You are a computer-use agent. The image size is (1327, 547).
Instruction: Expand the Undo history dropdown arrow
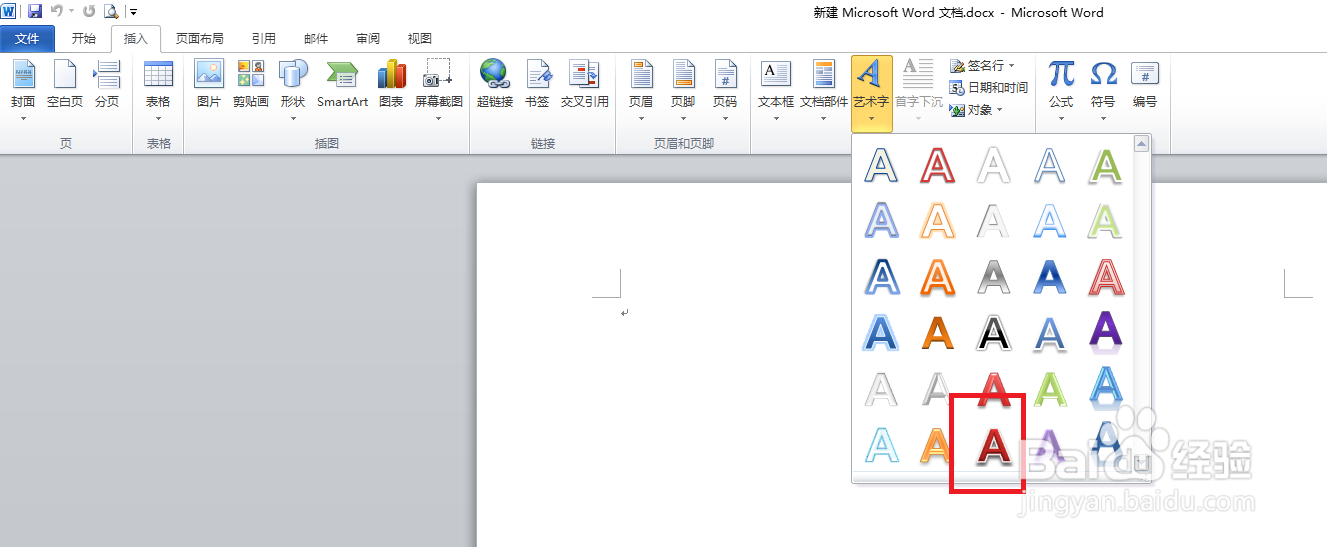pos(71,11)
